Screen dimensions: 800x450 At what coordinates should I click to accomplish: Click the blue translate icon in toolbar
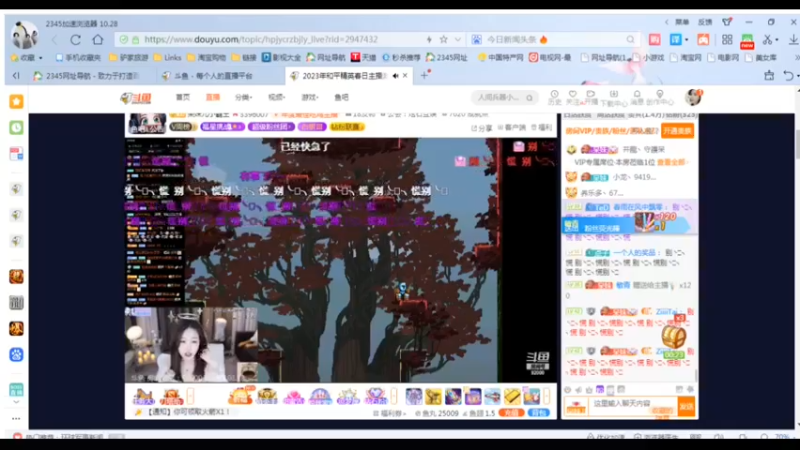point(676,39)
